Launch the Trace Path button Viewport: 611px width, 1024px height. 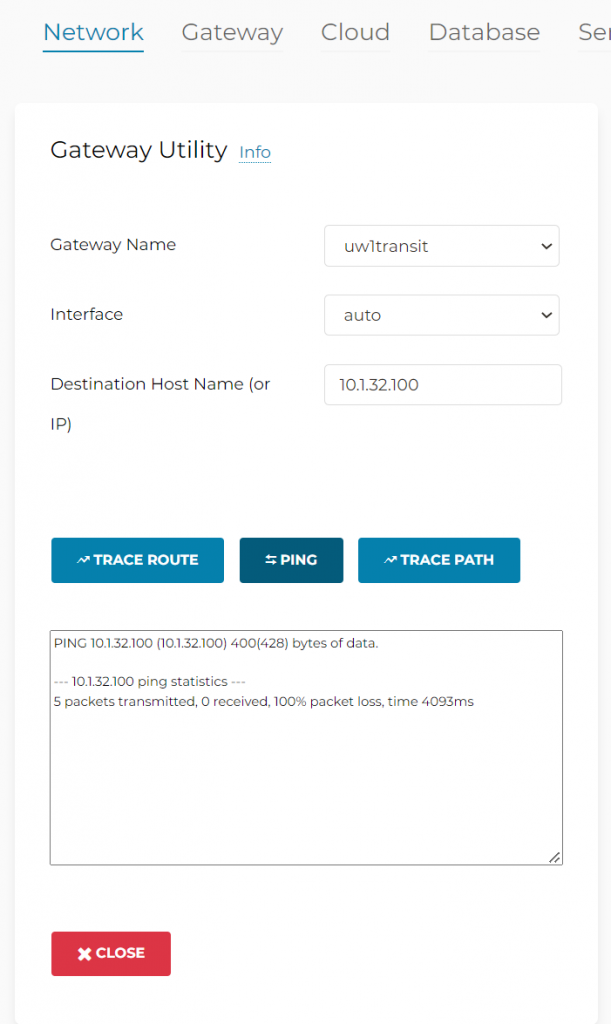click(x=439, y=560)
